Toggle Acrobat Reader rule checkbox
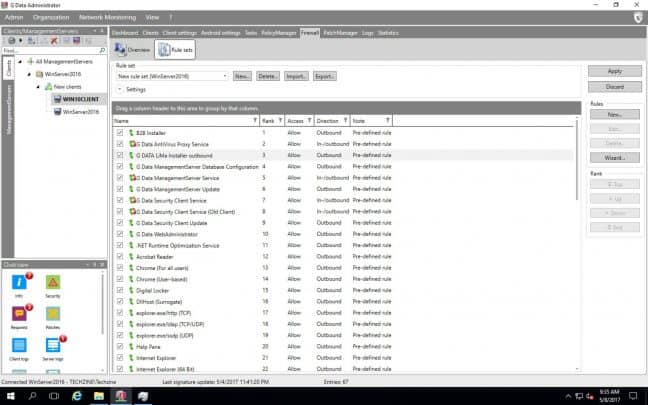 [x=120, y=256]
